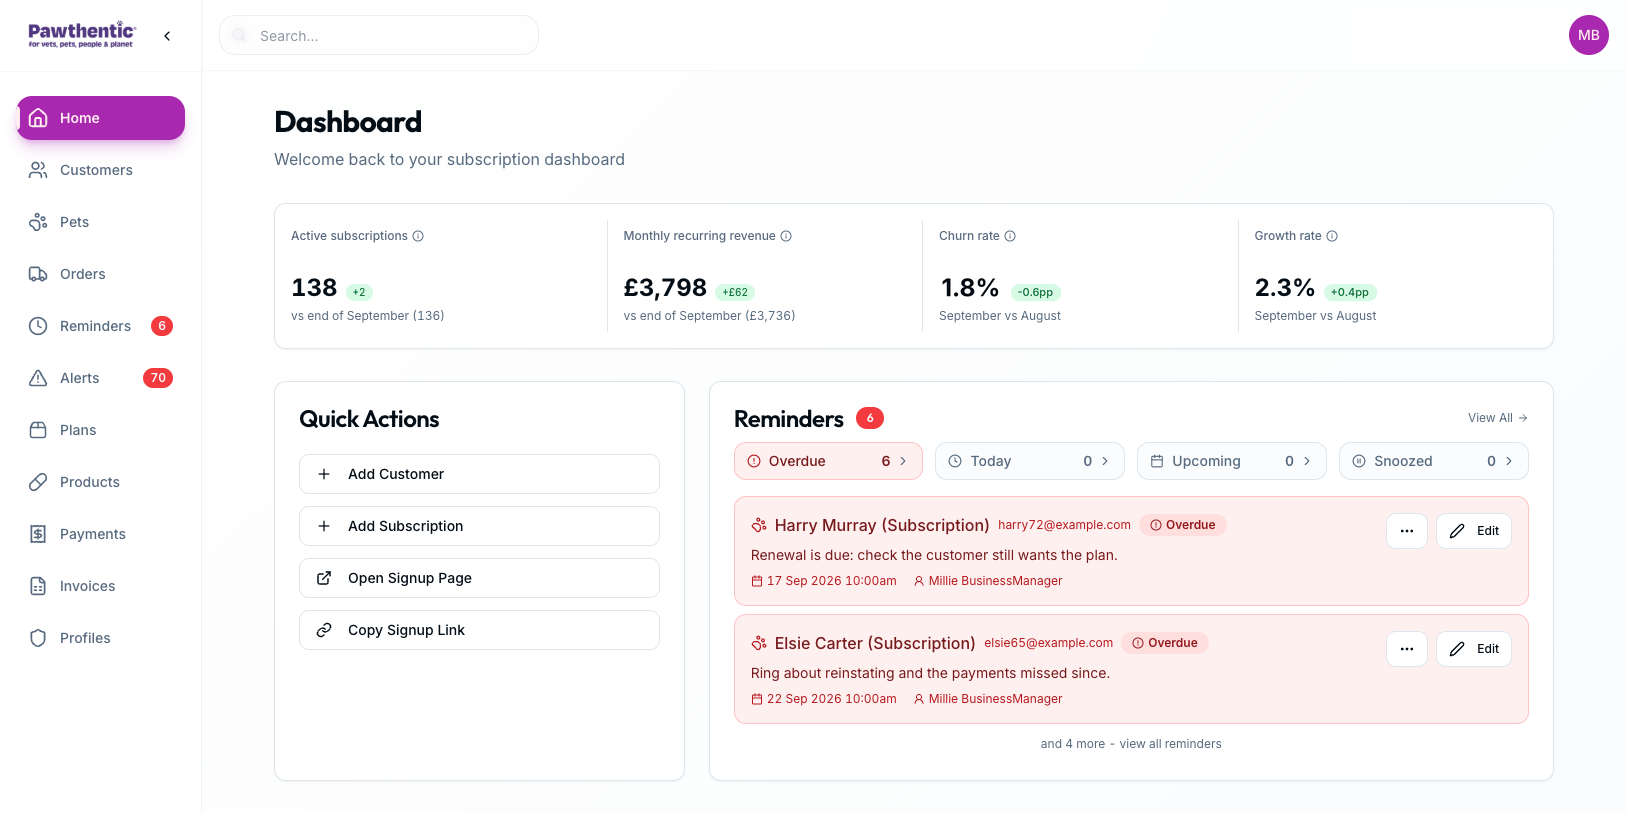This screenshot has height=813, width=1626.
Task: Open the Pets section
Action: click(101, 222)
